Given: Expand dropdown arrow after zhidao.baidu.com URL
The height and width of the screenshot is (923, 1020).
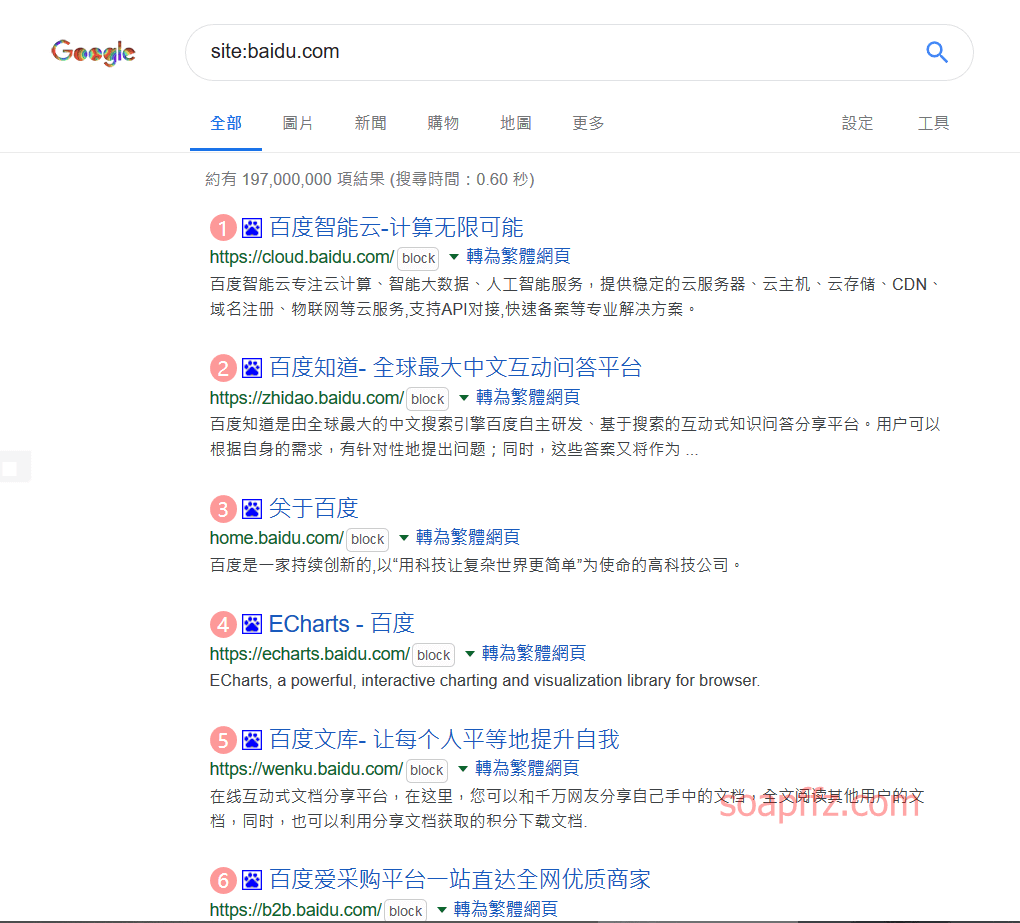Looking at the screenshot, I should pyautogui.click(x=464, y=397).
